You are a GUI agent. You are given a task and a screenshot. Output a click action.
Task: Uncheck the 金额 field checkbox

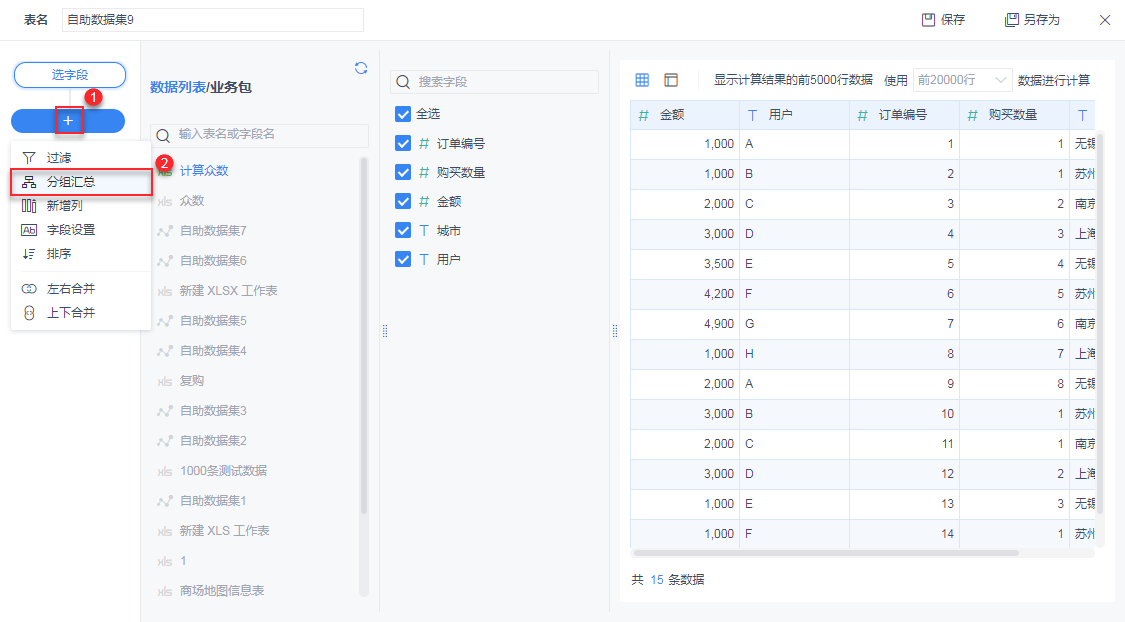(403, 202)
